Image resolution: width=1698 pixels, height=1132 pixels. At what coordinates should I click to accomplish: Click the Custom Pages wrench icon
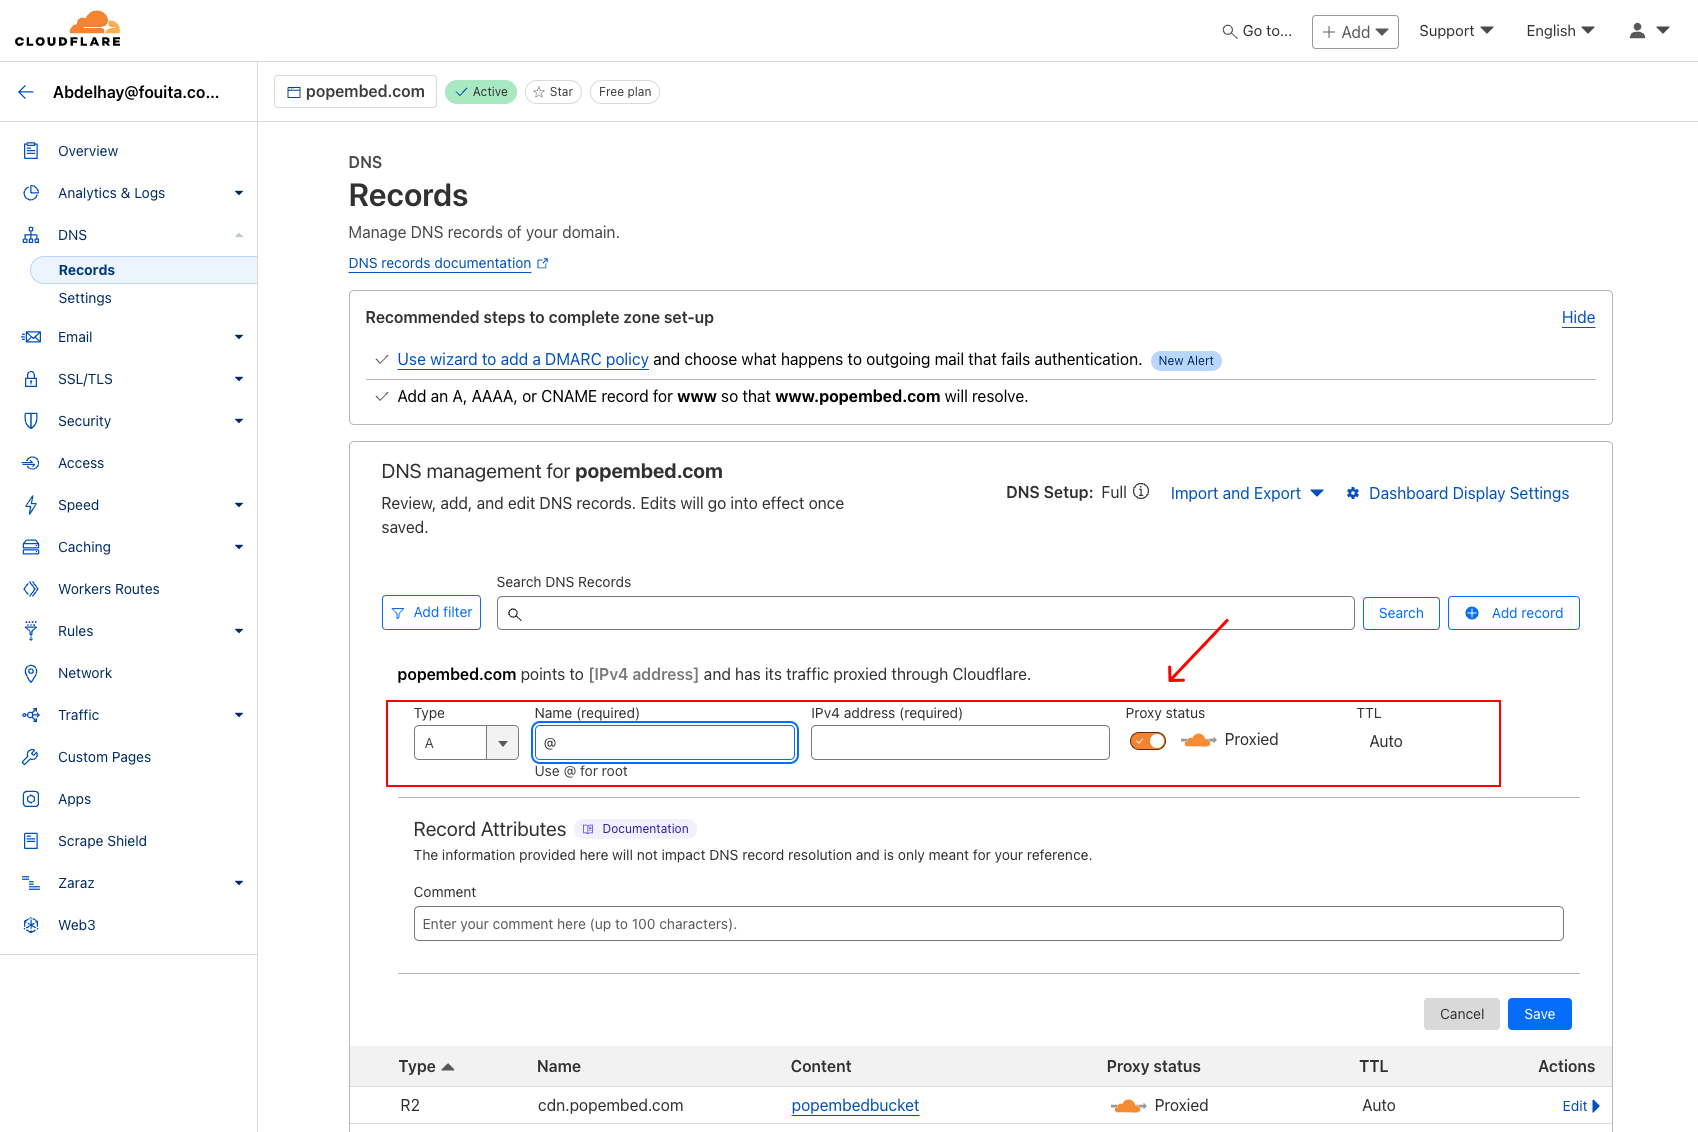point(31,757)
